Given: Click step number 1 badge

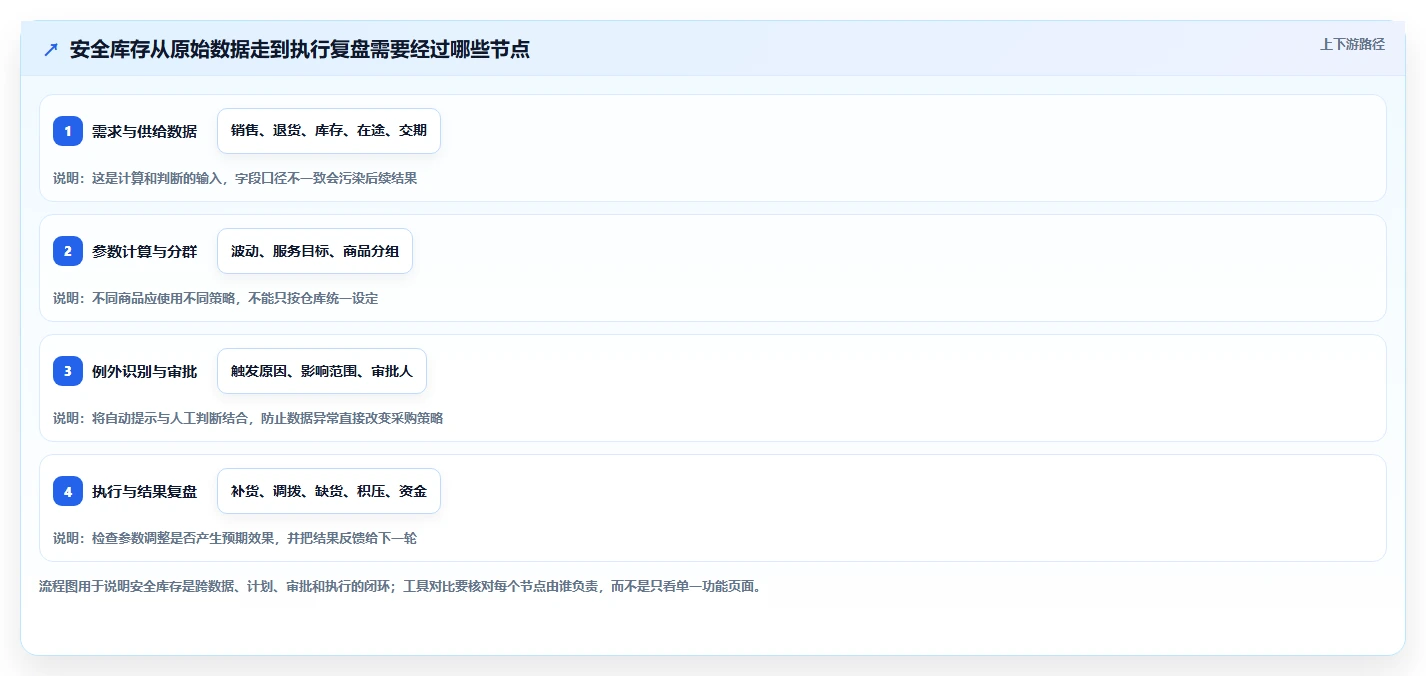Looking at the screenshot, I should coord(68,131).
